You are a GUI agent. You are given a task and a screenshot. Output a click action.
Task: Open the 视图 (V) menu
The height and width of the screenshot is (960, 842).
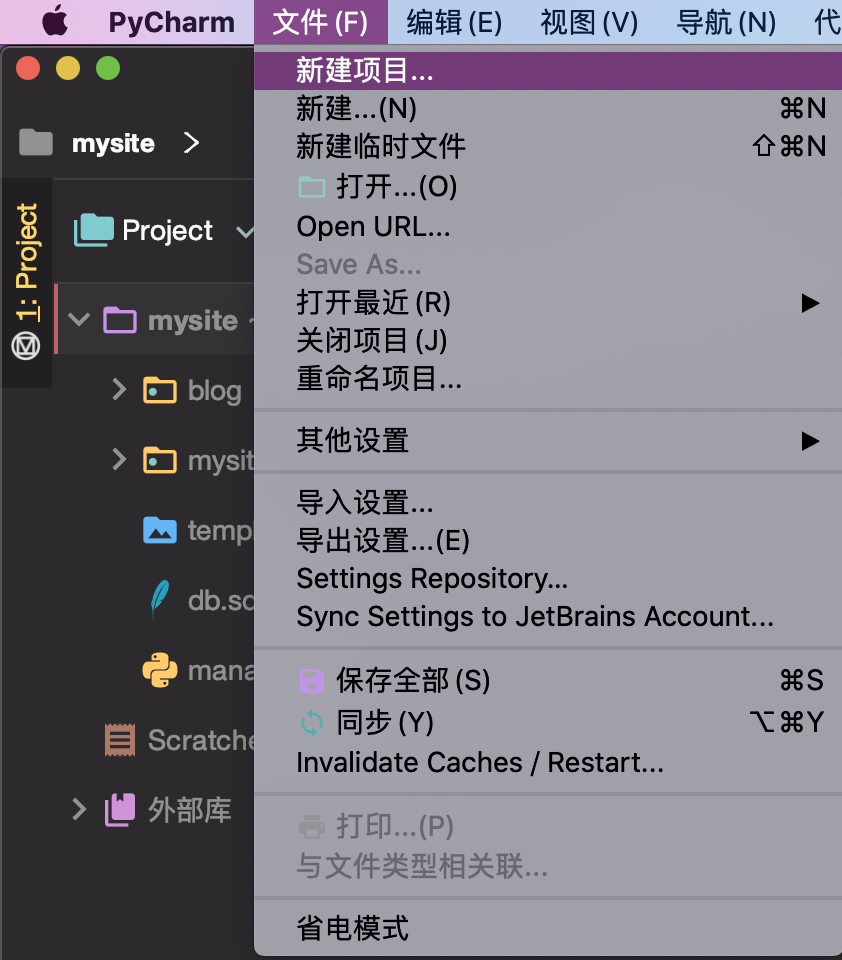point(589,22)
